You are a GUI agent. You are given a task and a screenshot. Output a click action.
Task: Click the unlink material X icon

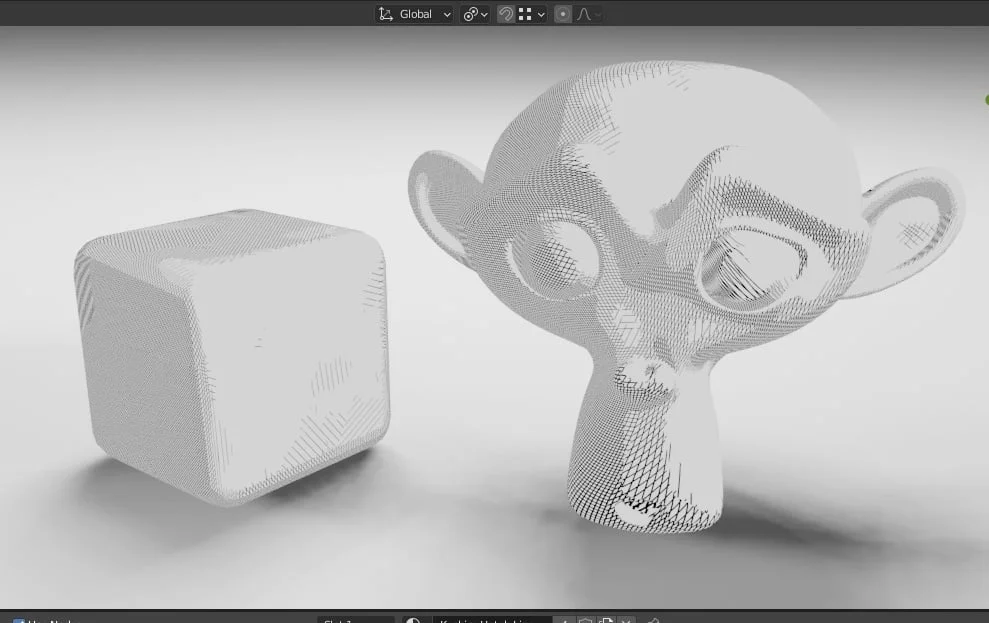point(627,619)
